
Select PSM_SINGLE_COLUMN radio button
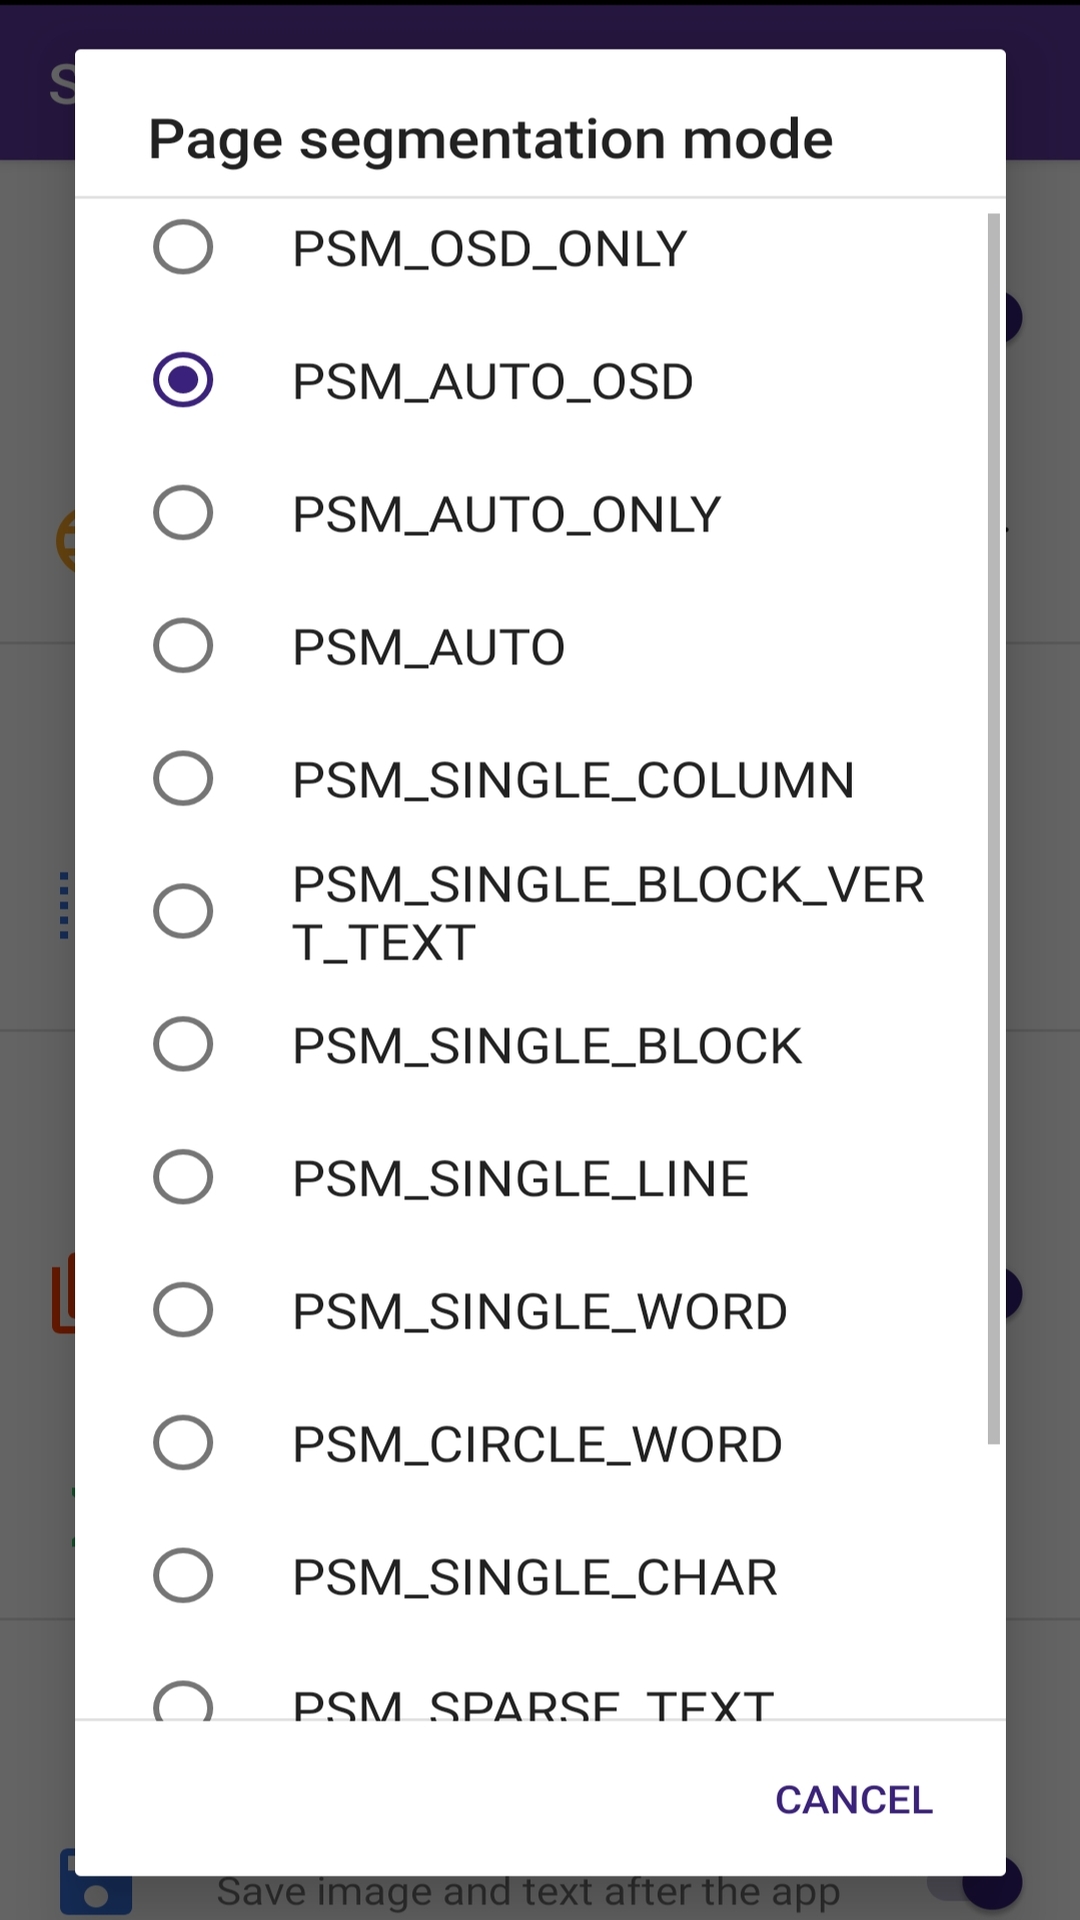click(x=183, y=779)
